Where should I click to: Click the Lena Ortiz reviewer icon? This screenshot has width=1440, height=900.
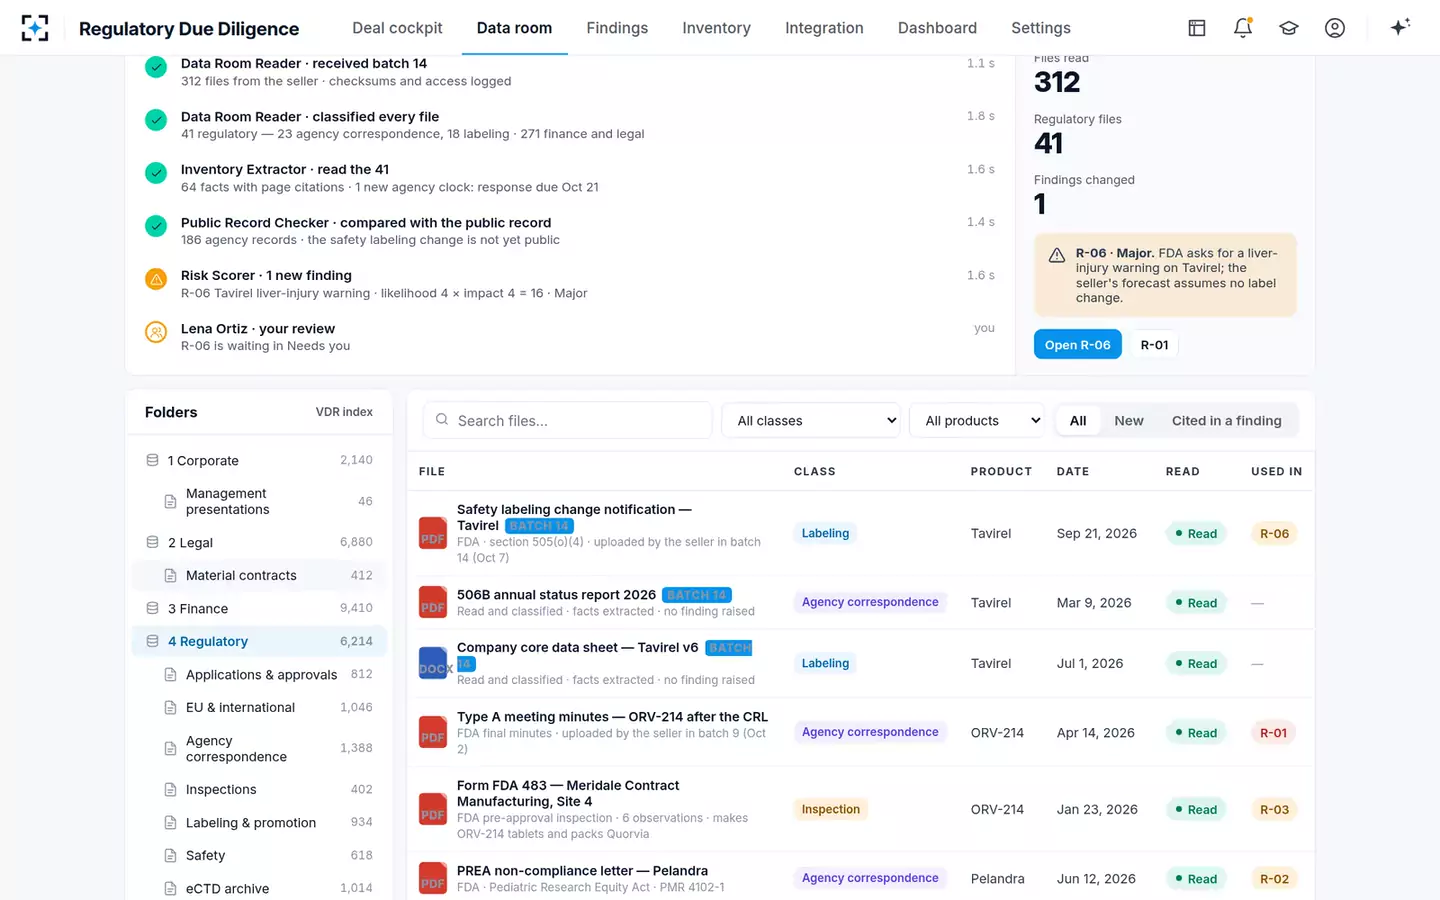coord(156,332)
